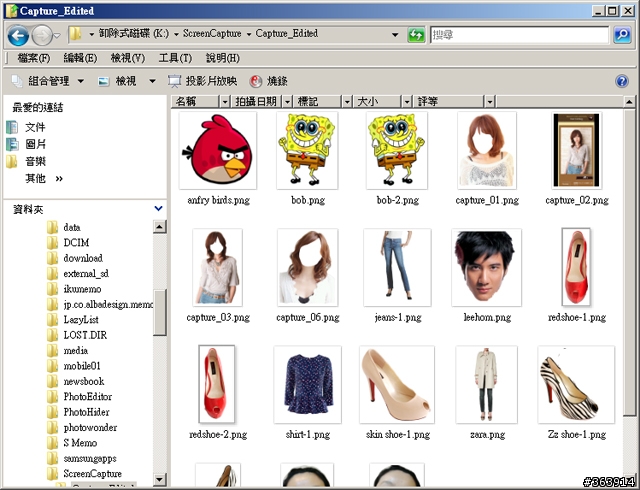
Task: Open the address bar history dropdown
Action: [x=395, y=35]
